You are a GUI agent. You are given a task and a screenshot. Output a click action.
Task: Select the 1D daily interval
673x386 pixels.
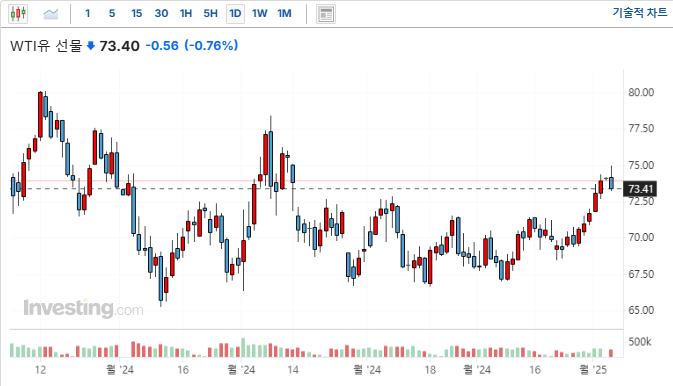tap(235, 13)
